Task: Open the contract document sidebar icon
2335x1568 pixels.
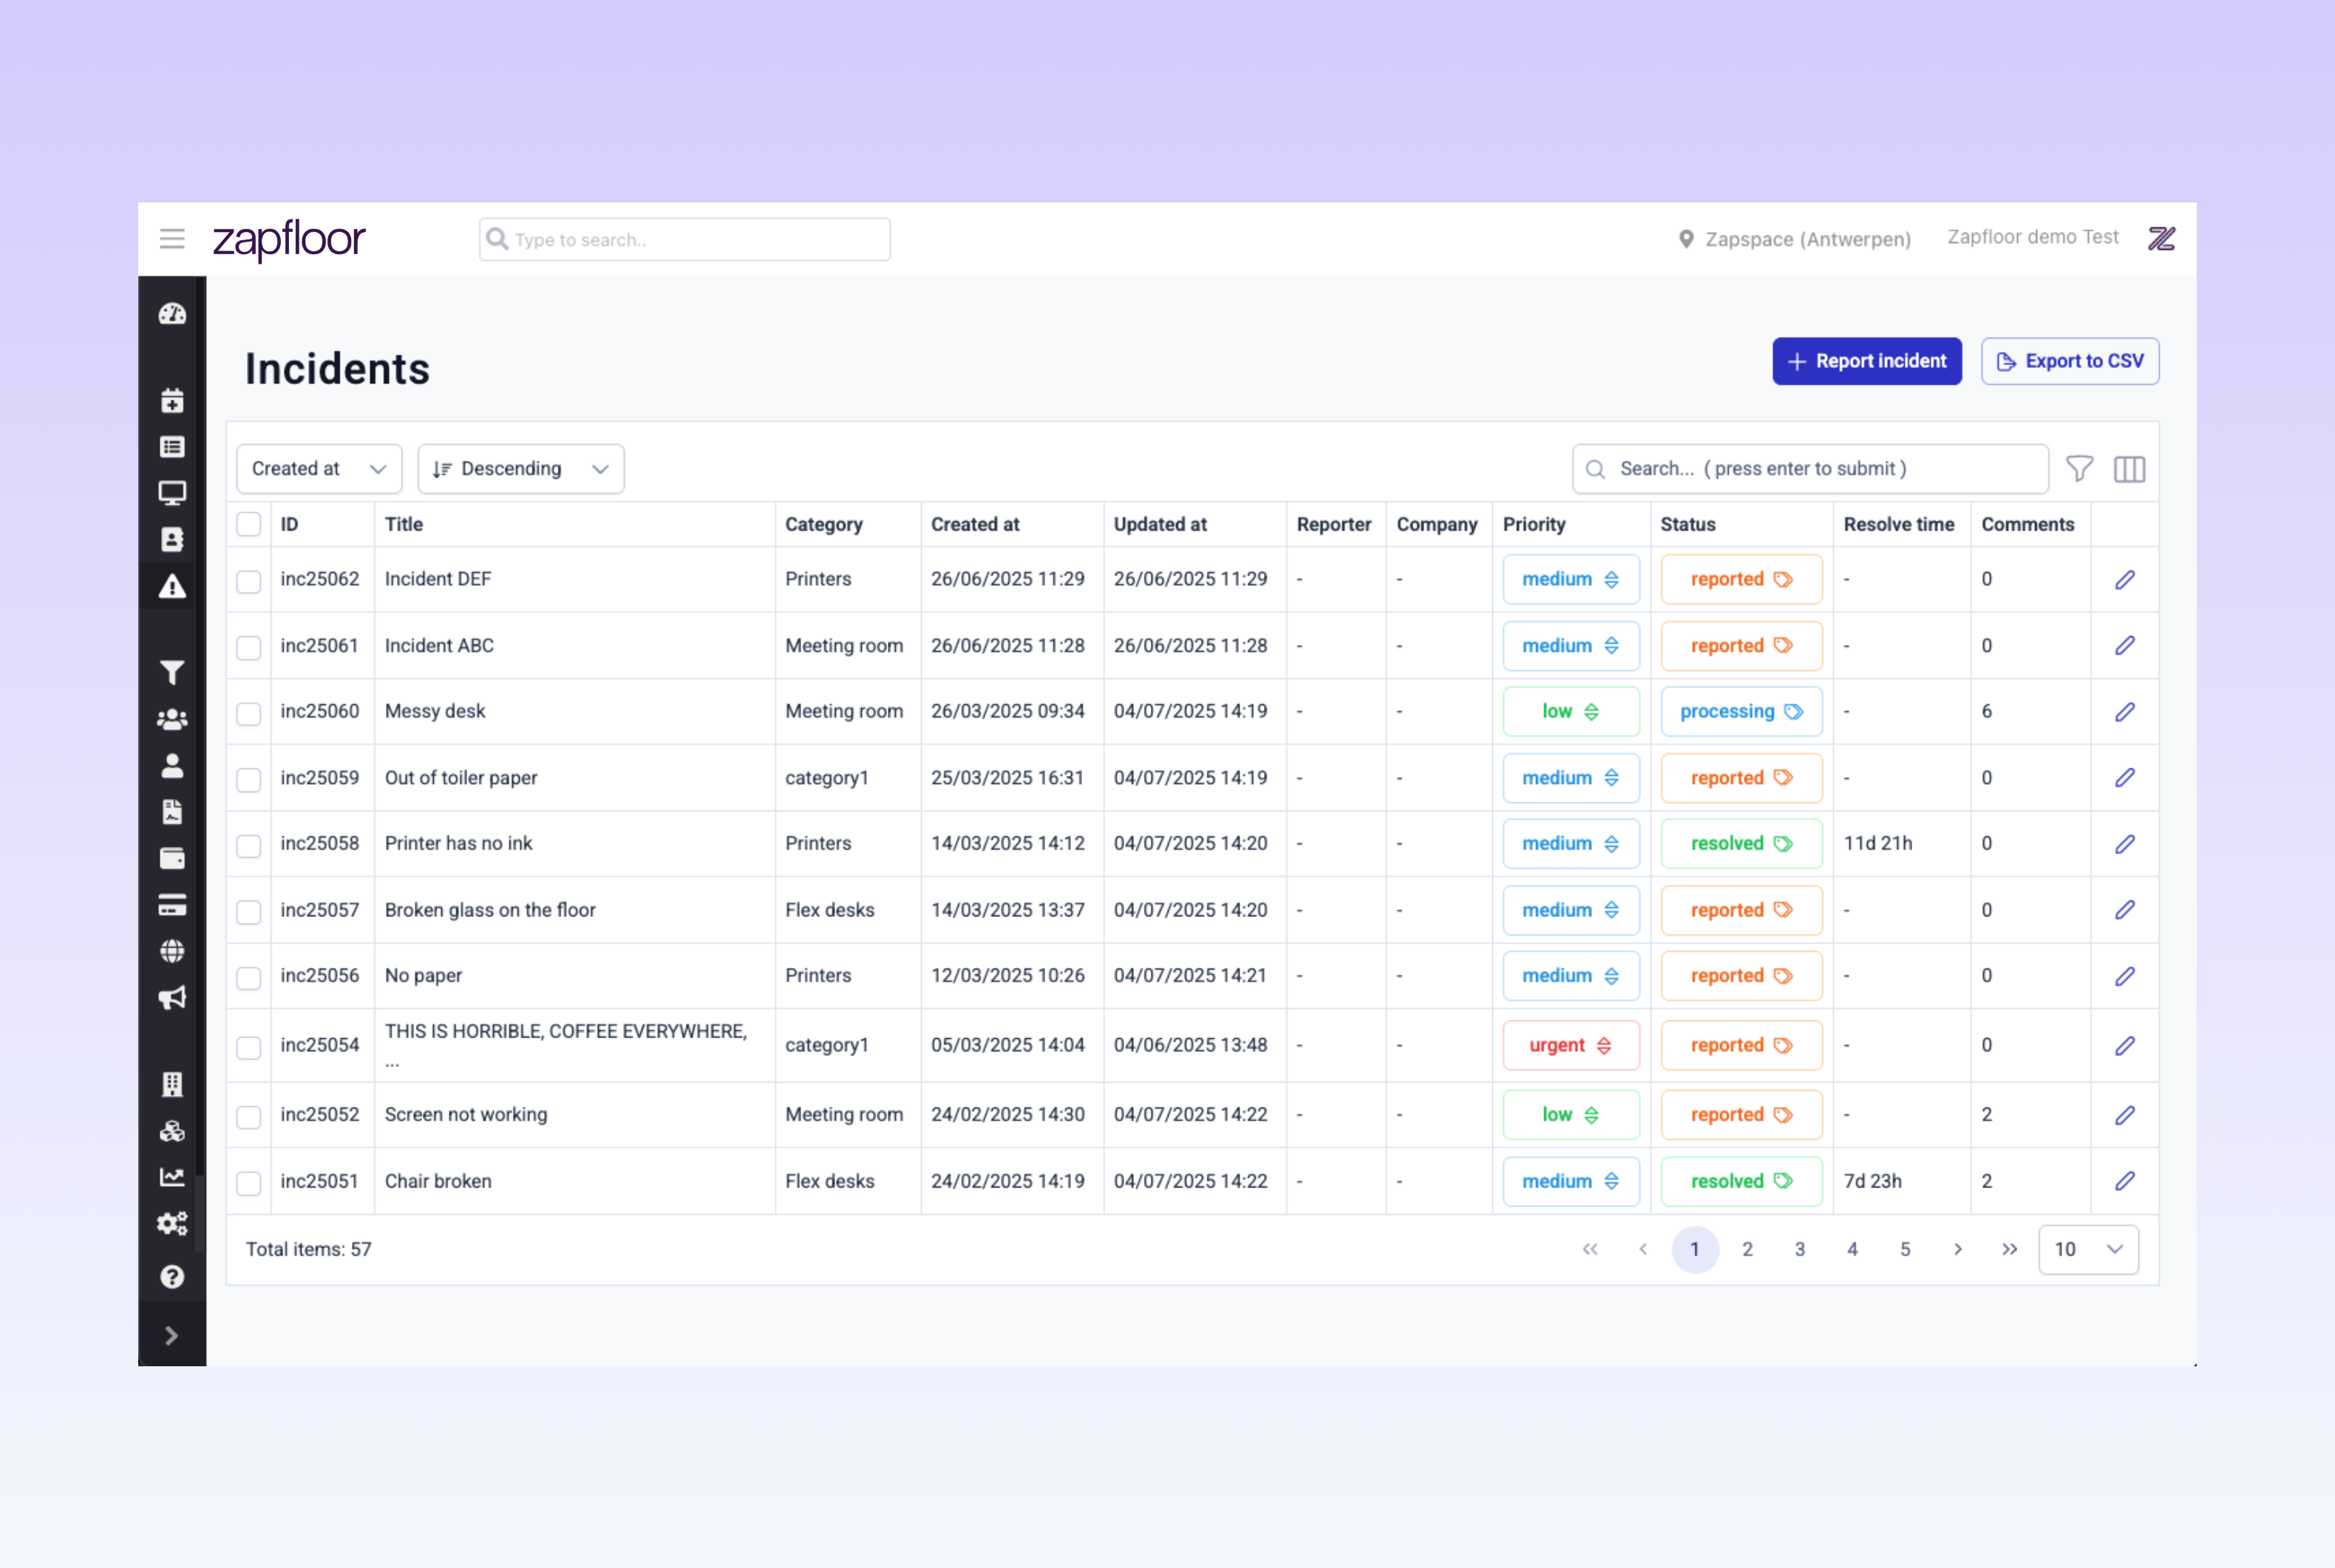Action: (172, 811)
